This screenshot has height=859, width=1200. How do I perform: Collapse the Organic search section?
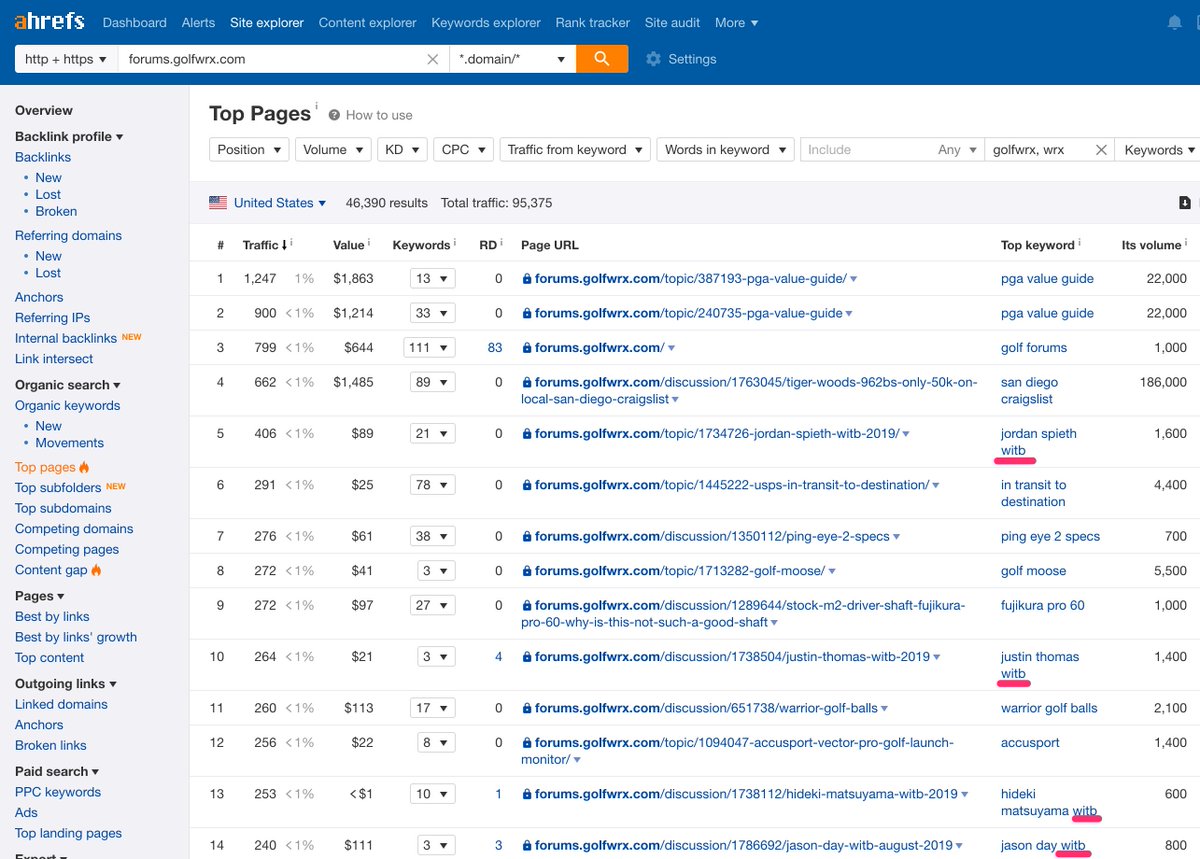tap(67, 385)
